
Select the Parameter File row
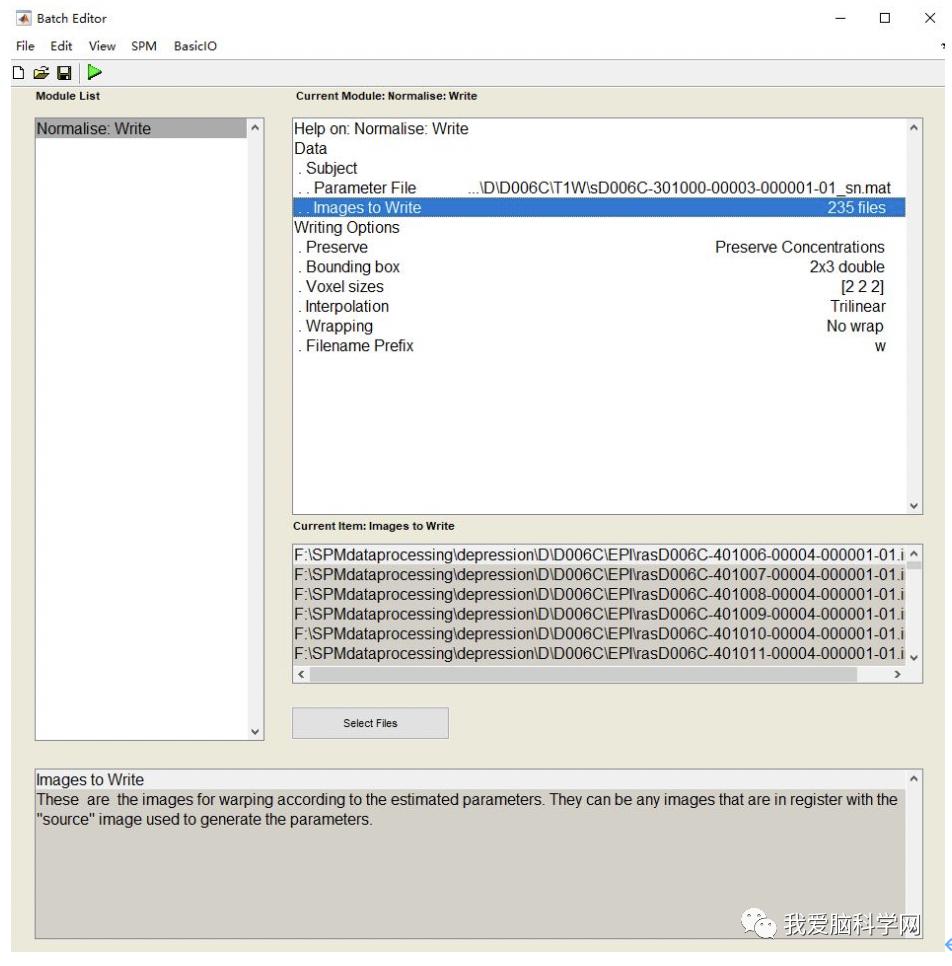(x=599, y=188)
